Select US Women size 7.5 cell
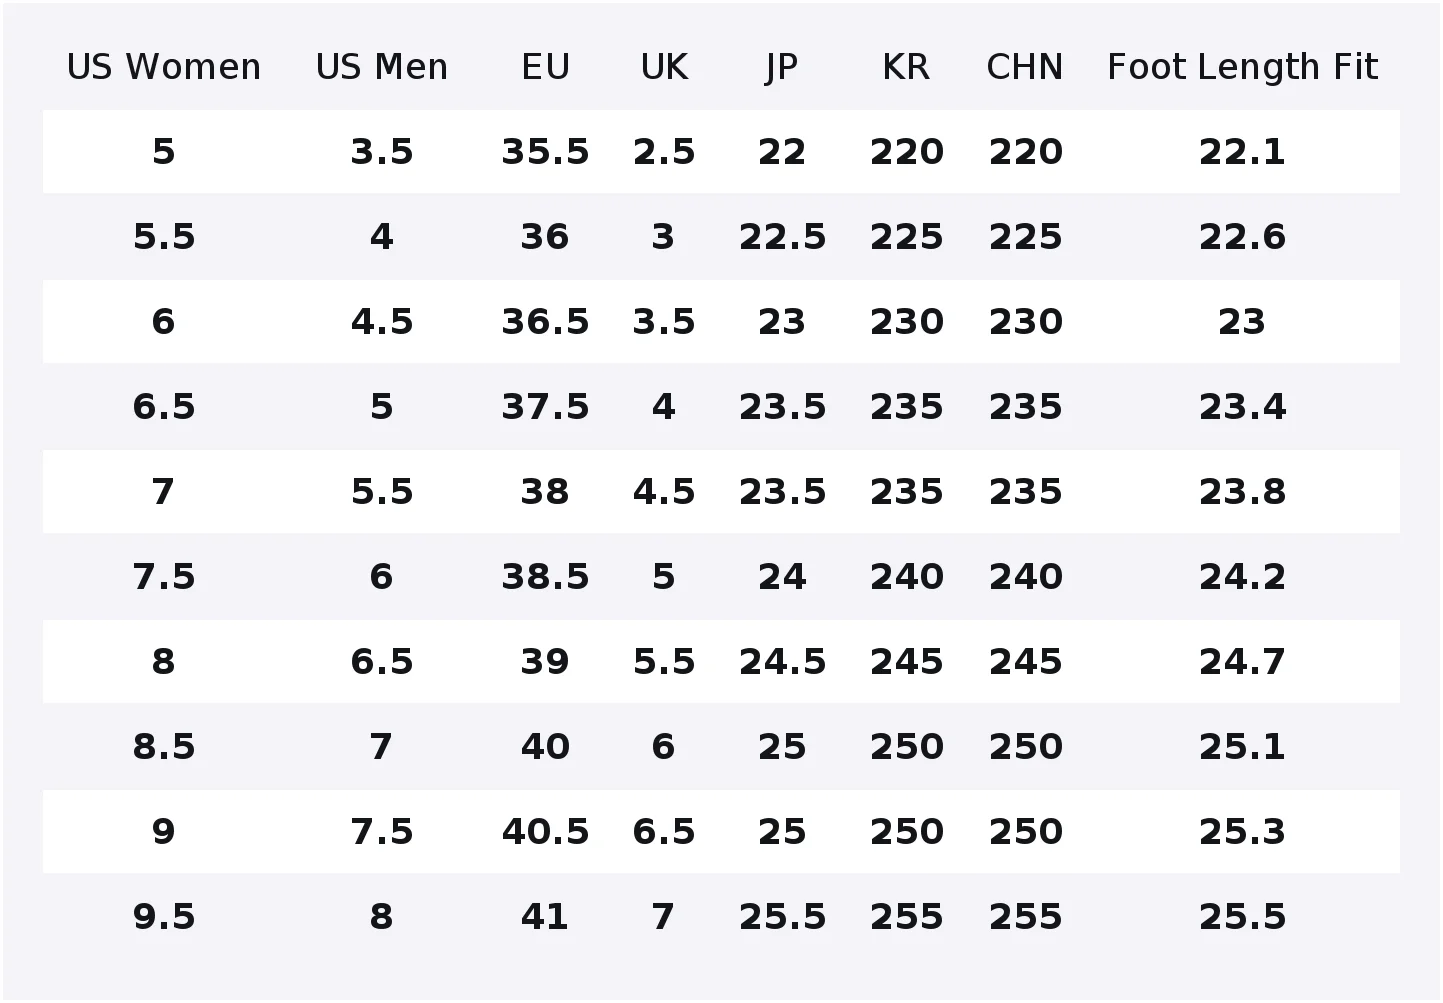Viewport: 1443px width, 1003px height. [164, 577]
